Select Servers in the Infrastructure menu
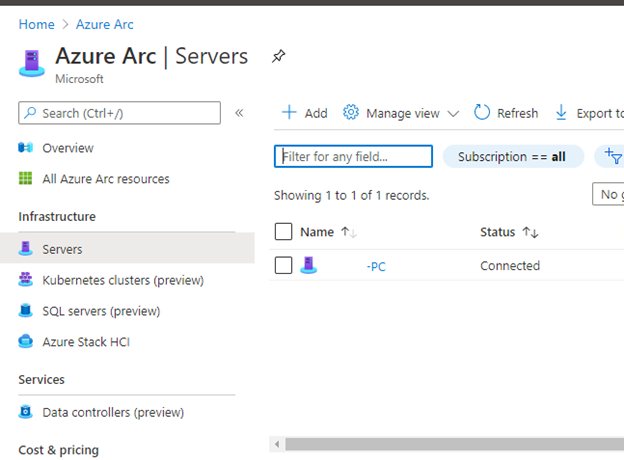624x460 pixels. (x=62, y=249)
